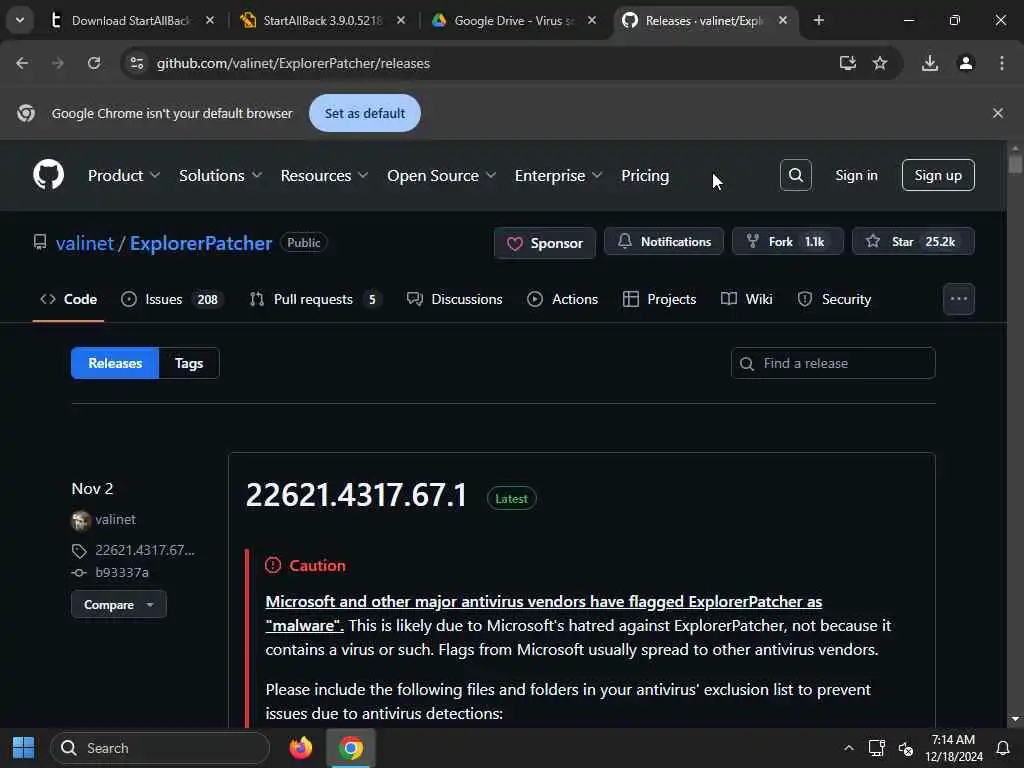Image resolution: width=1024 pixels, height=768 pixels.
Task: Open a new browser tab
Action: [x=818, y=20]
